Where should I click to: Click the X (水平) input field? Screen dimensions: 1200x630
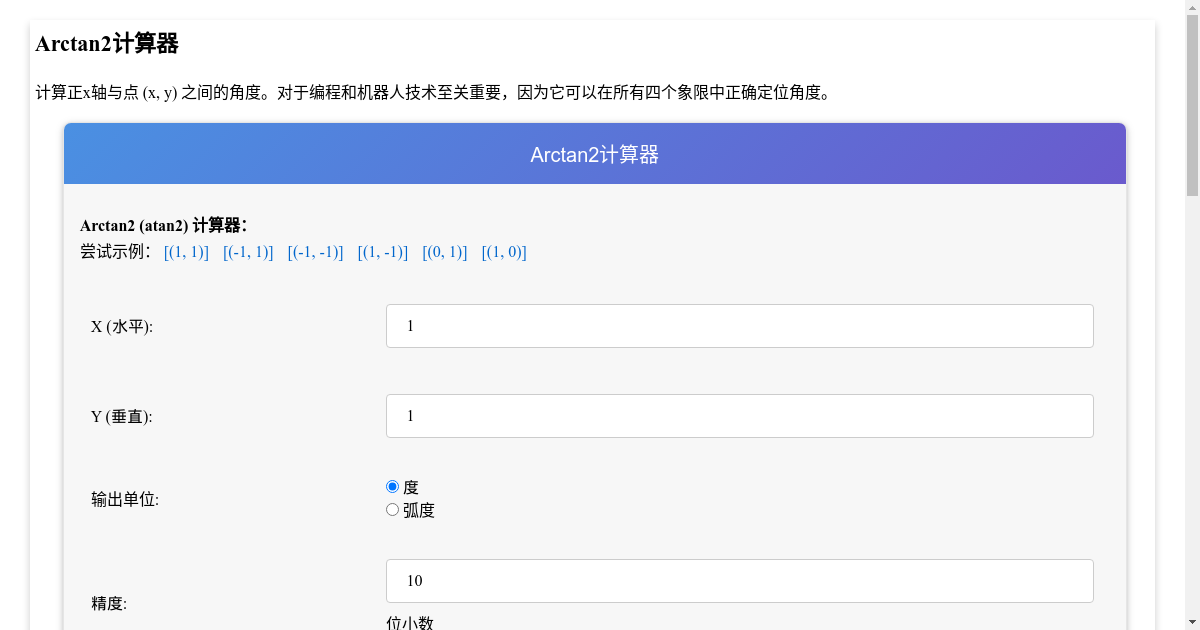[739, 325]
